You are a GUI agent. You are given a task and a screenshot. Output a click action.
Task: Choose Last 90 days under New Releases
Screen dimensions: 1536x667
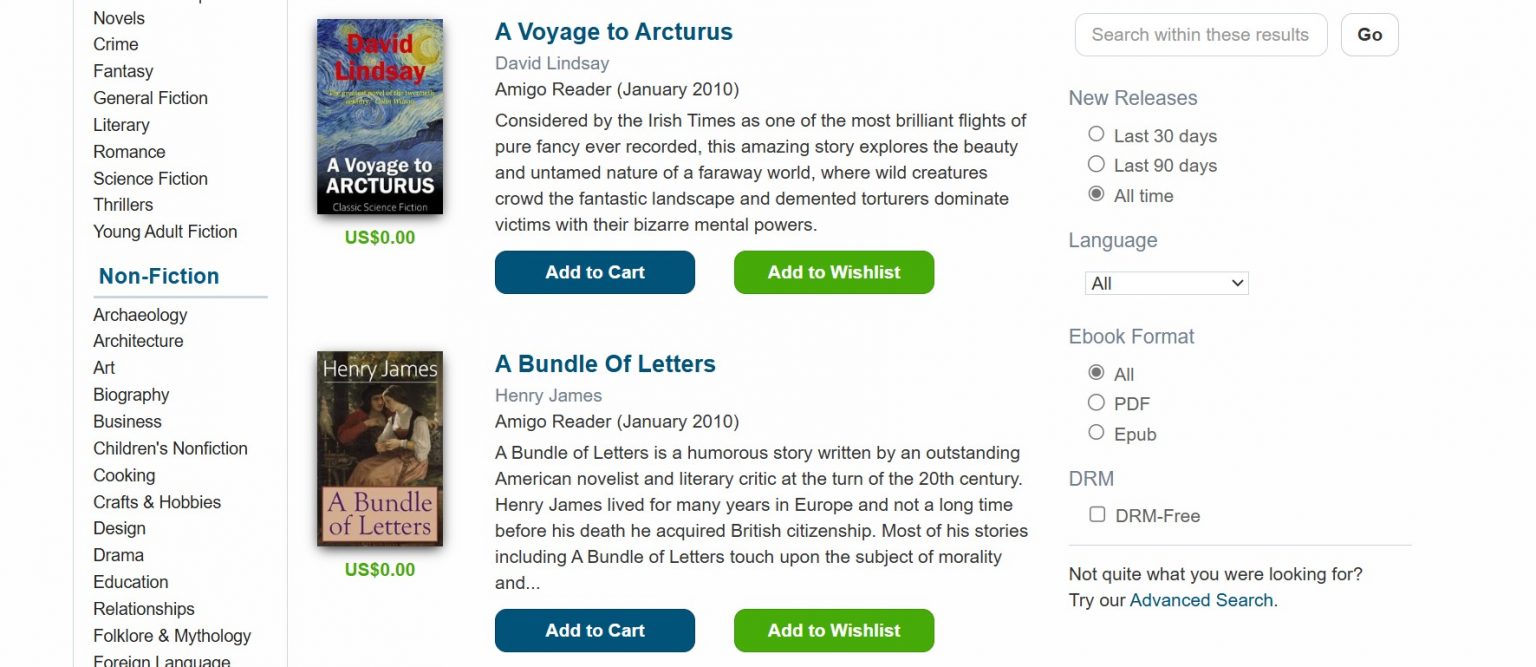[1096, 164]
